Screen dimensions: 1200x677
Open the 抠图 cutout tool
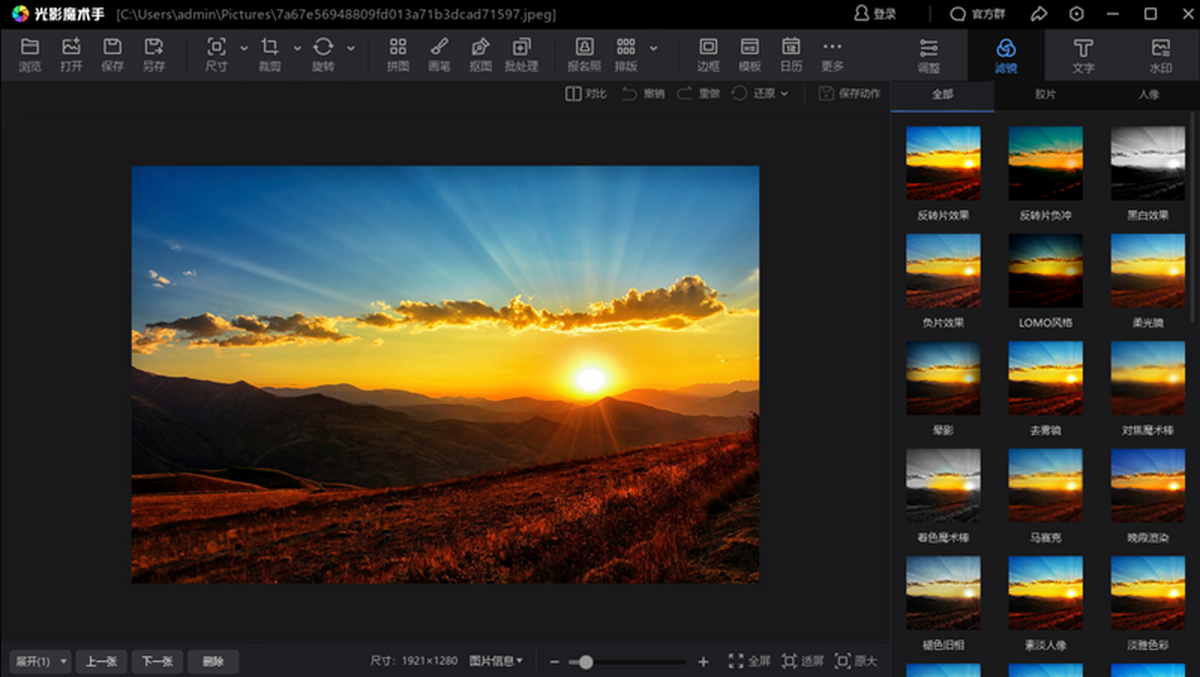click(x=480, y=53)
